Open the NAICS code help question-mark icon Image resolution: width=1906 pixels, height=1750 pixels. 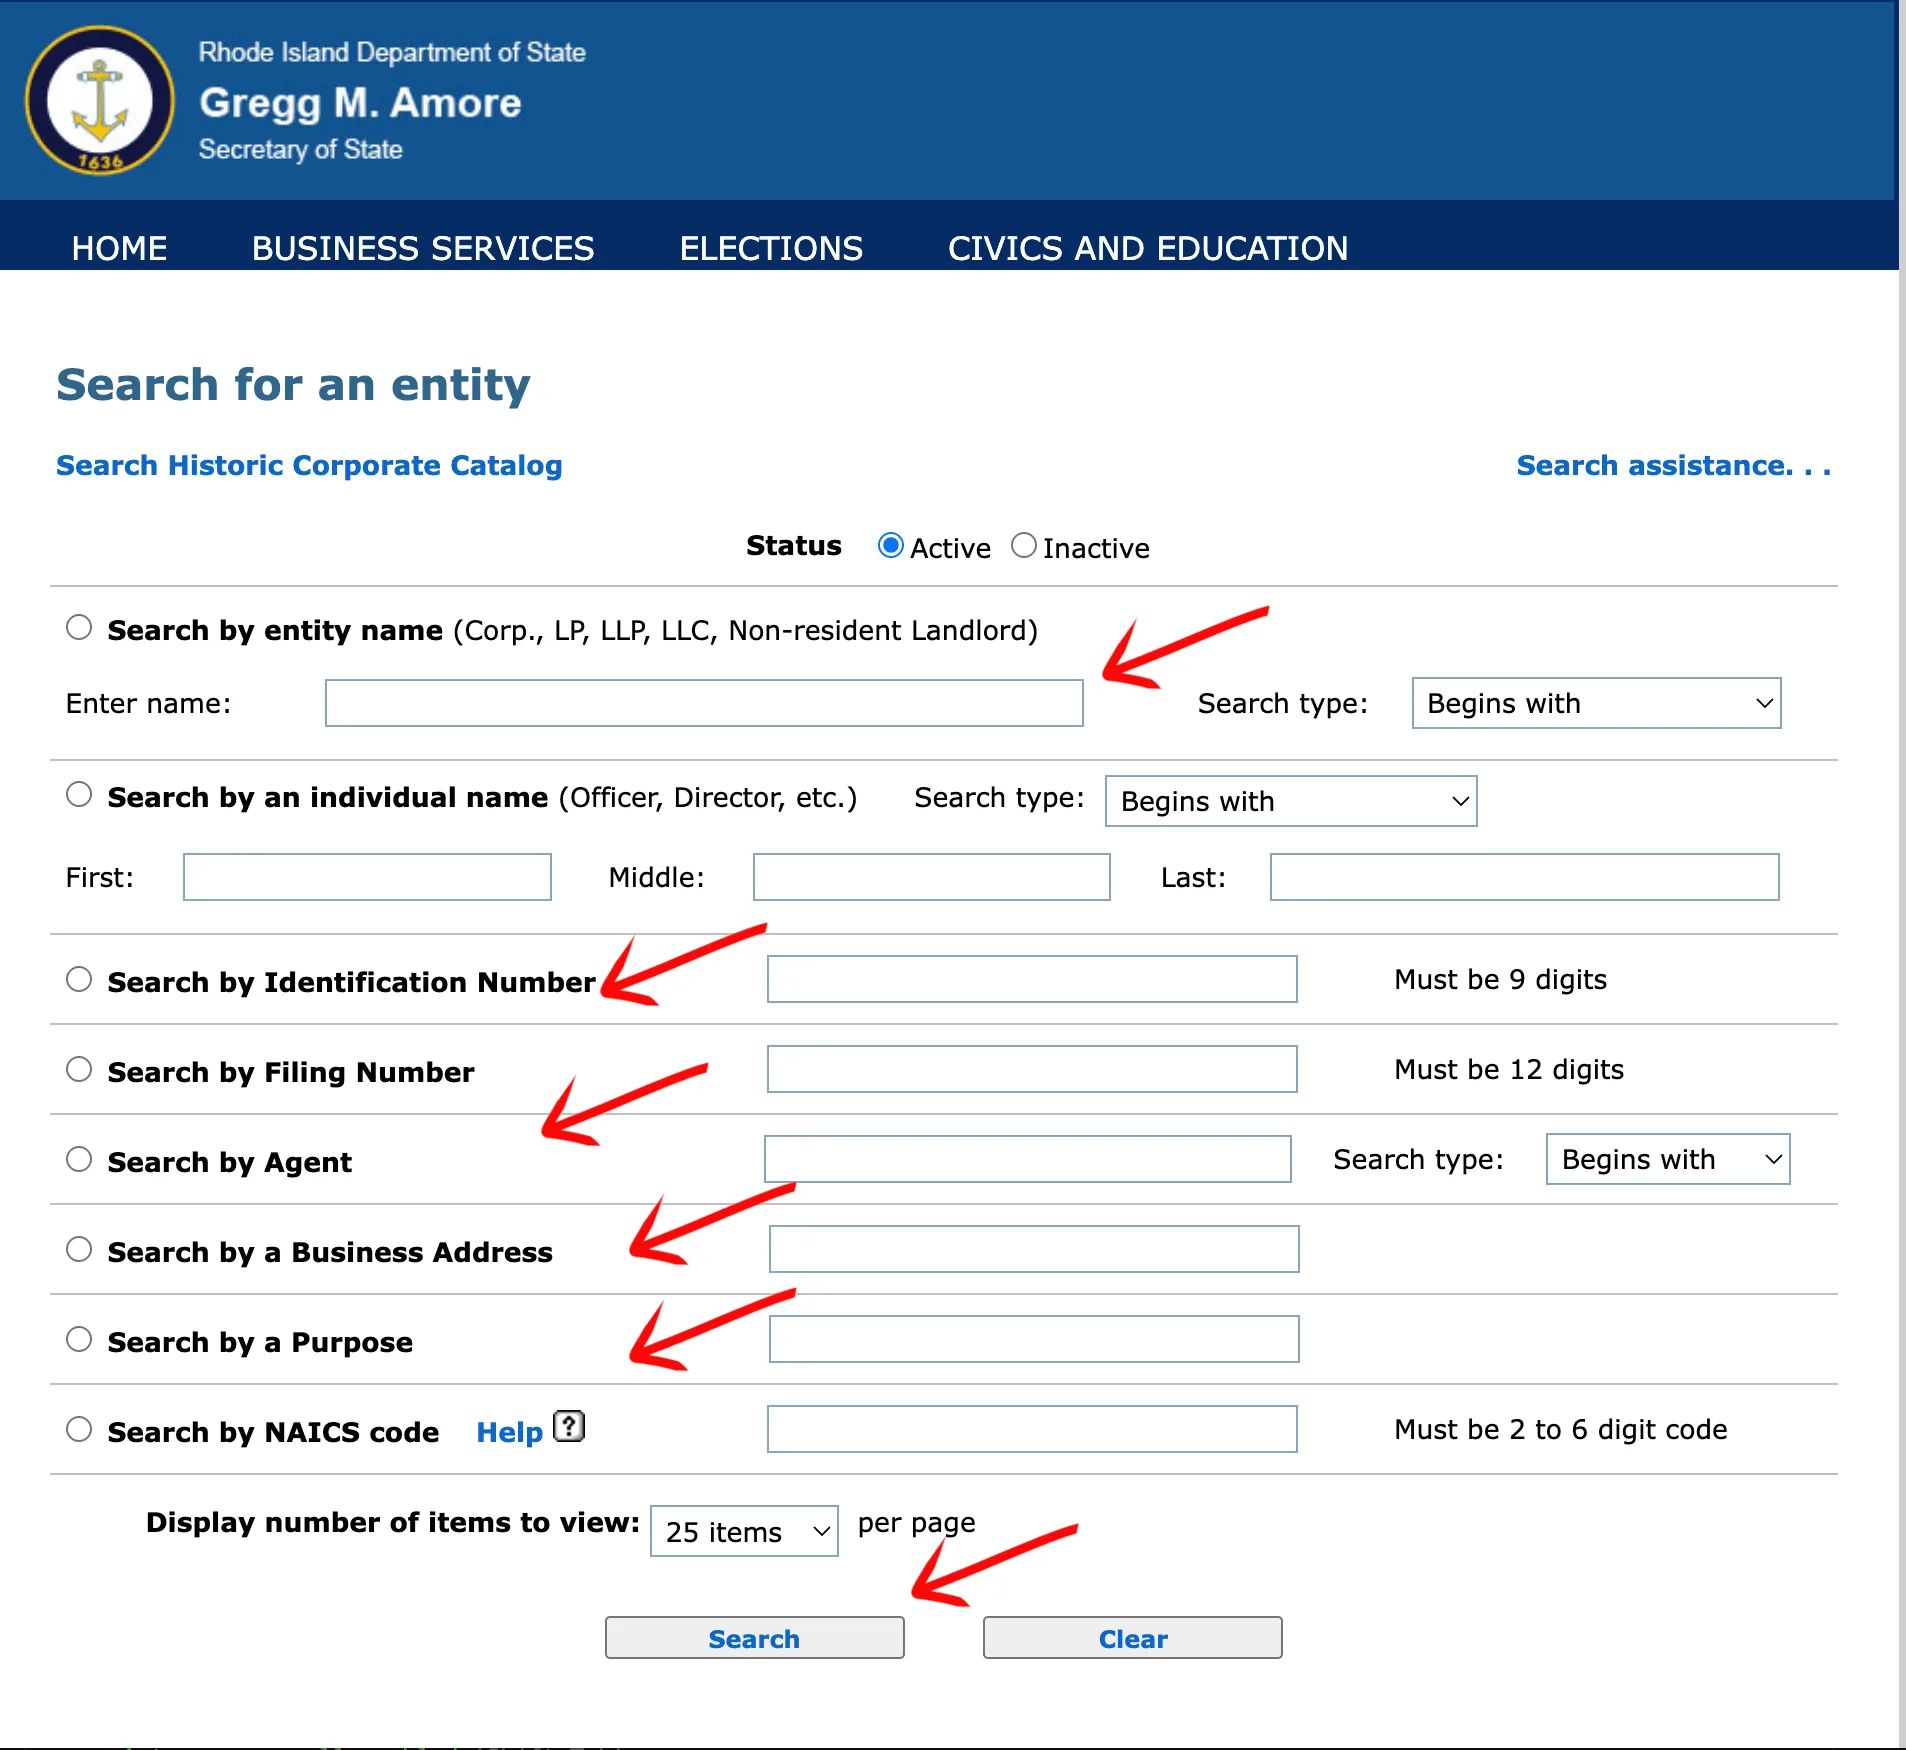569,1426
